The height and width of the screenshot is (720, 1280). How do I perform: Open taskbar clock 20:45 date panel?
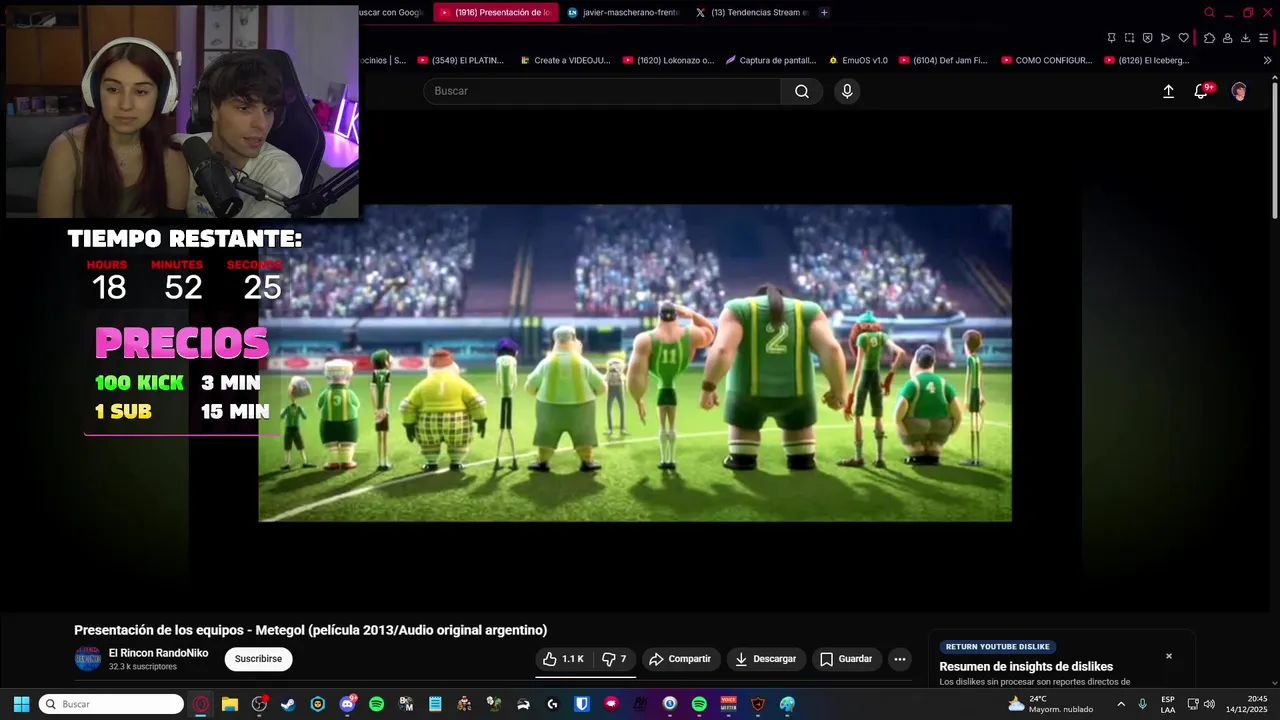1247,704
